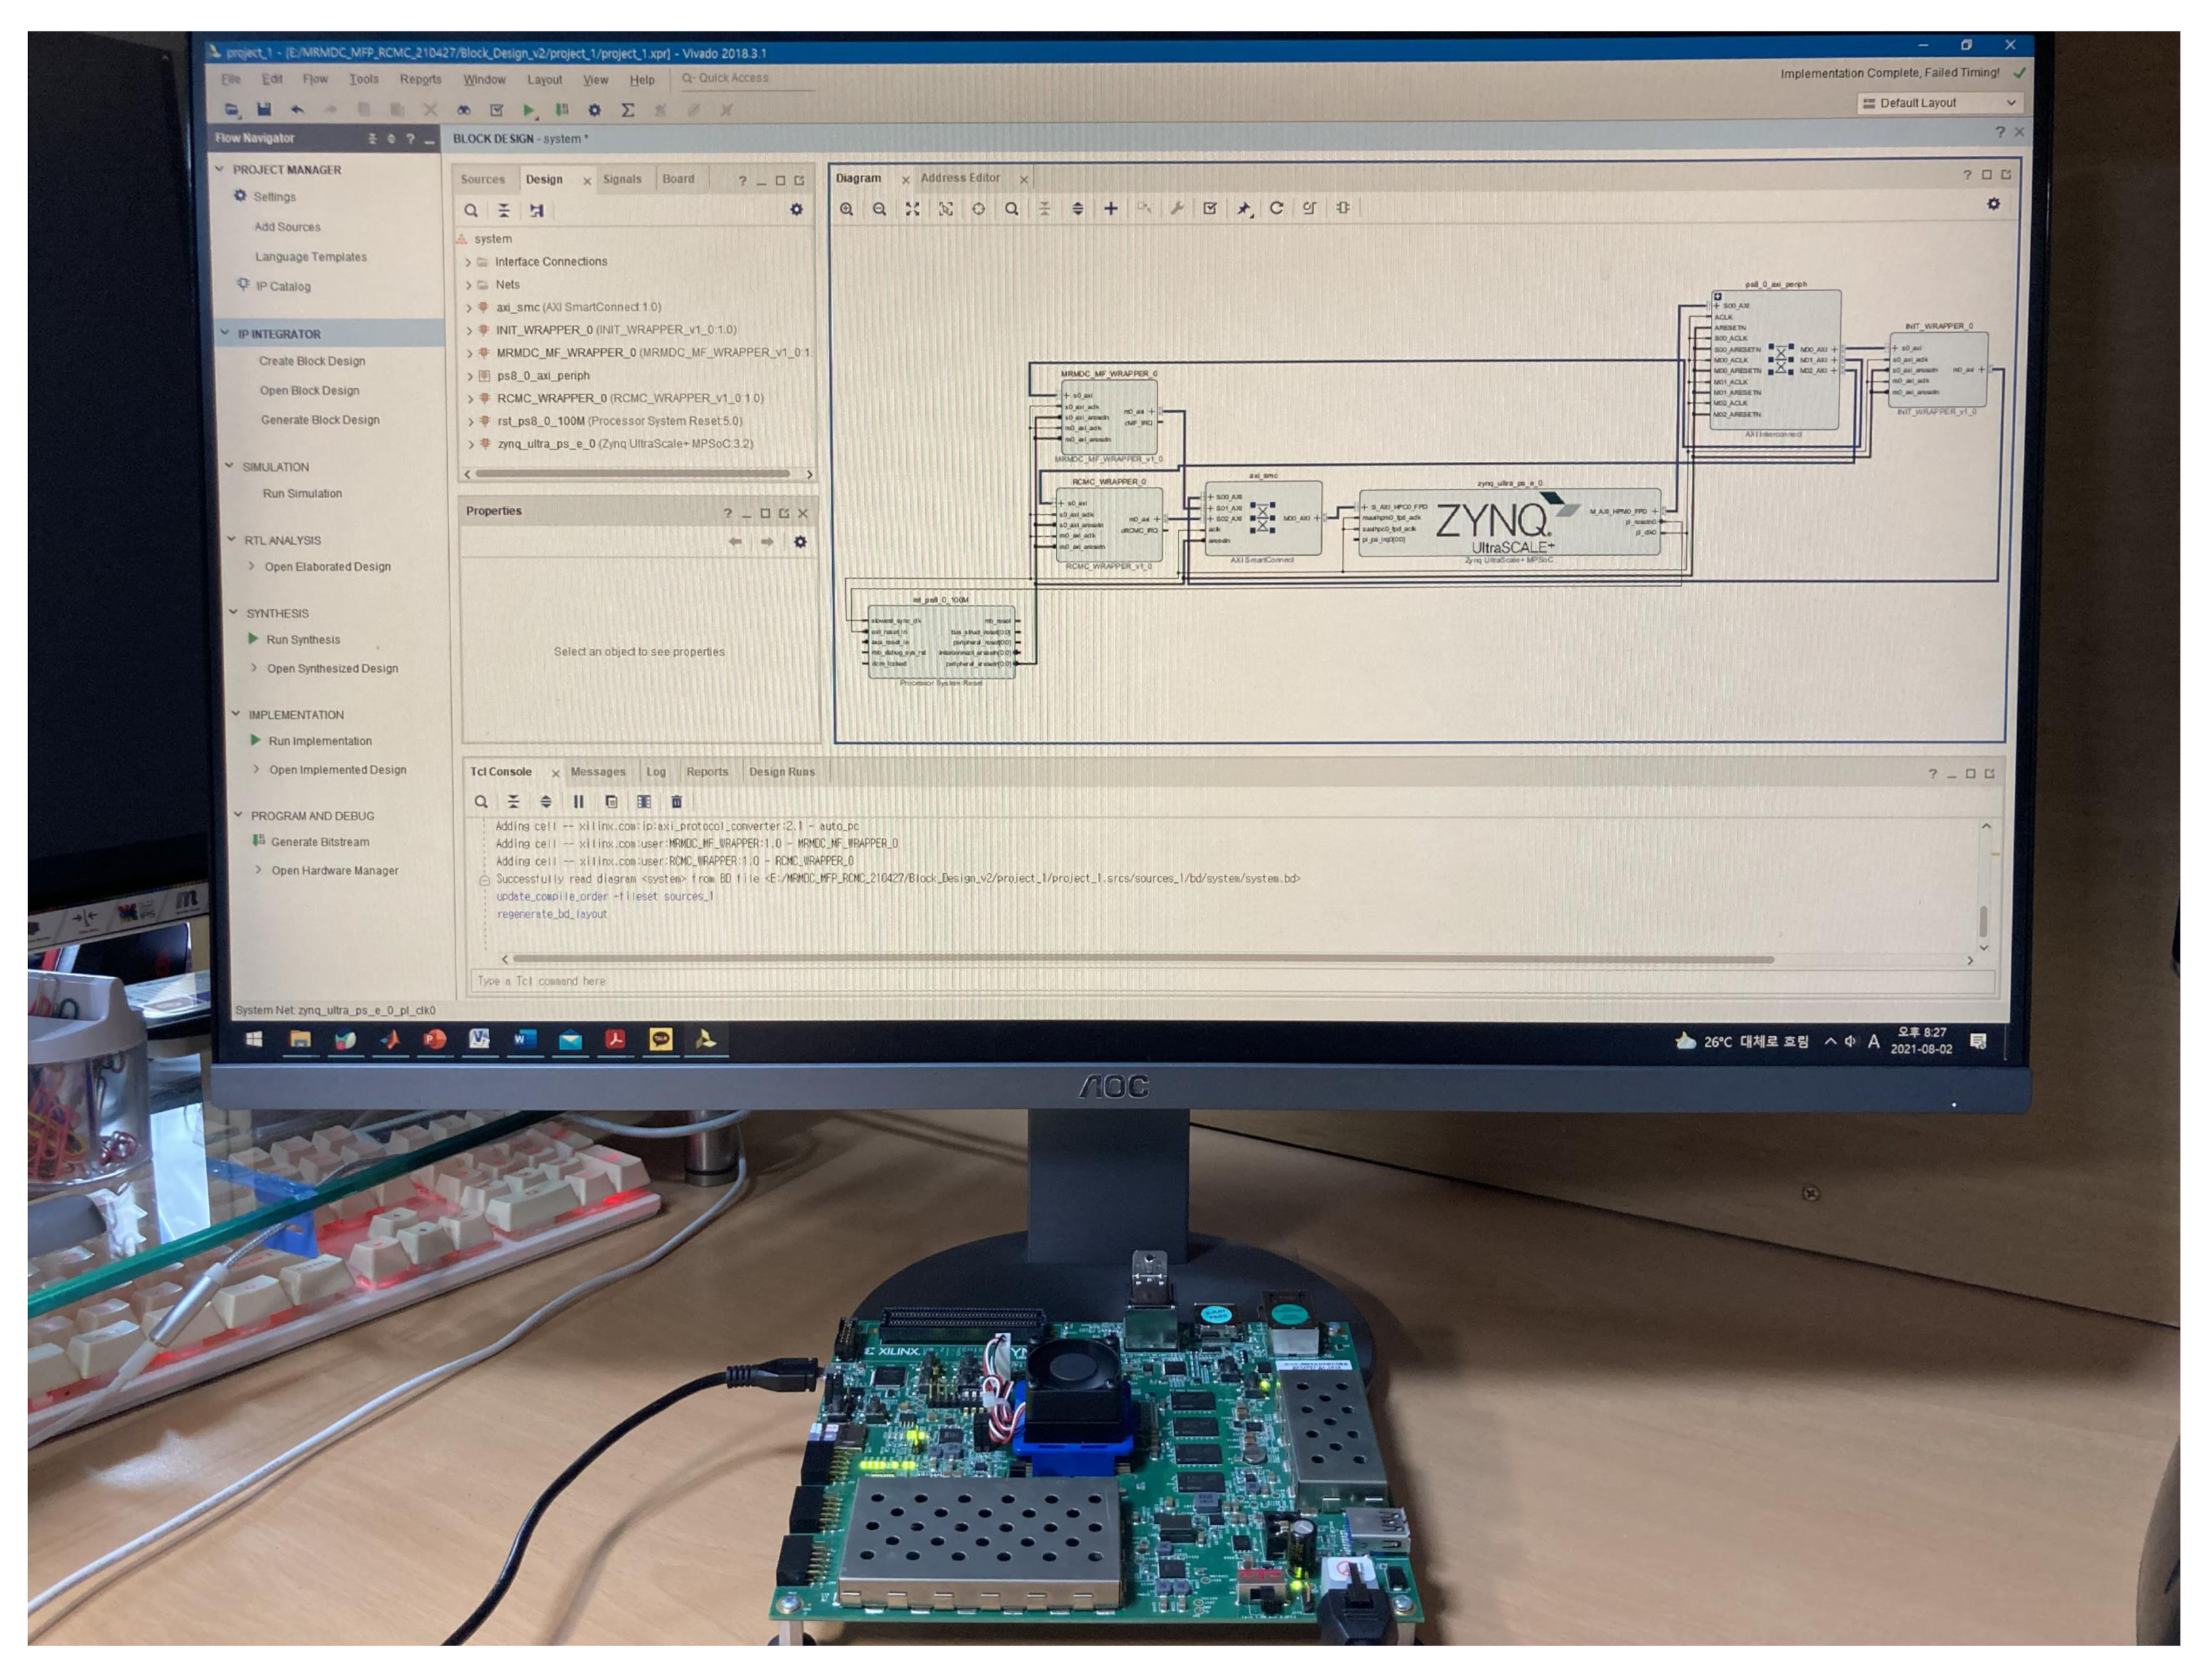This screenshot has width=2212, height=1677.
Task: Click the wrench Customize Block icon
Action: [1177, 208]
